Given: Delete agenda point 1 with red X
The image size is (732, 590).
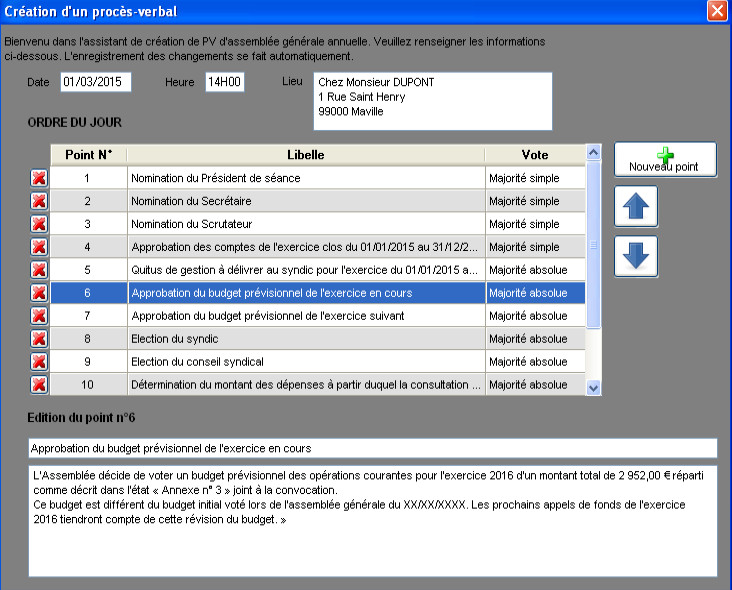Looking at the screenshot, I should [x=39, y=178].
